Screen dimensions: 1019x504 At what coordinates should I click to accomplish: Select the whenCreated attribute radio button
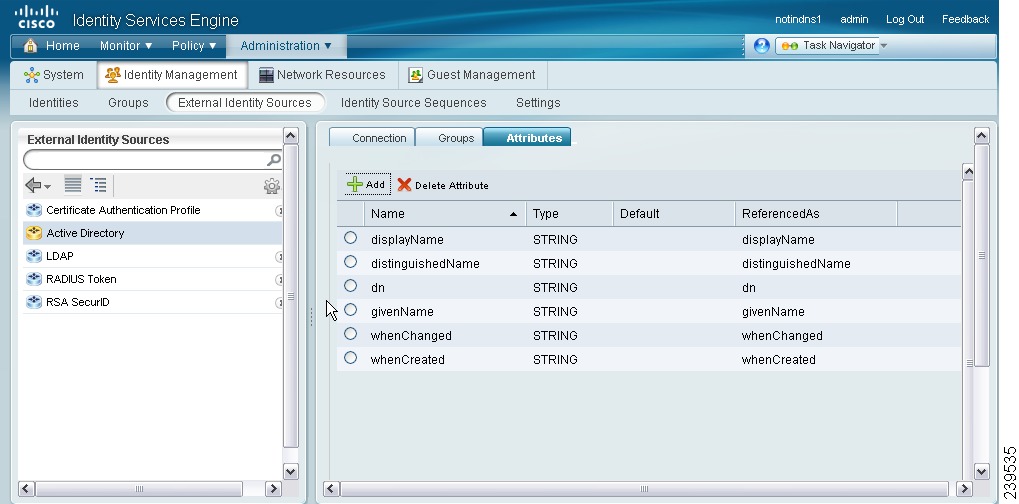coord(350,359)
